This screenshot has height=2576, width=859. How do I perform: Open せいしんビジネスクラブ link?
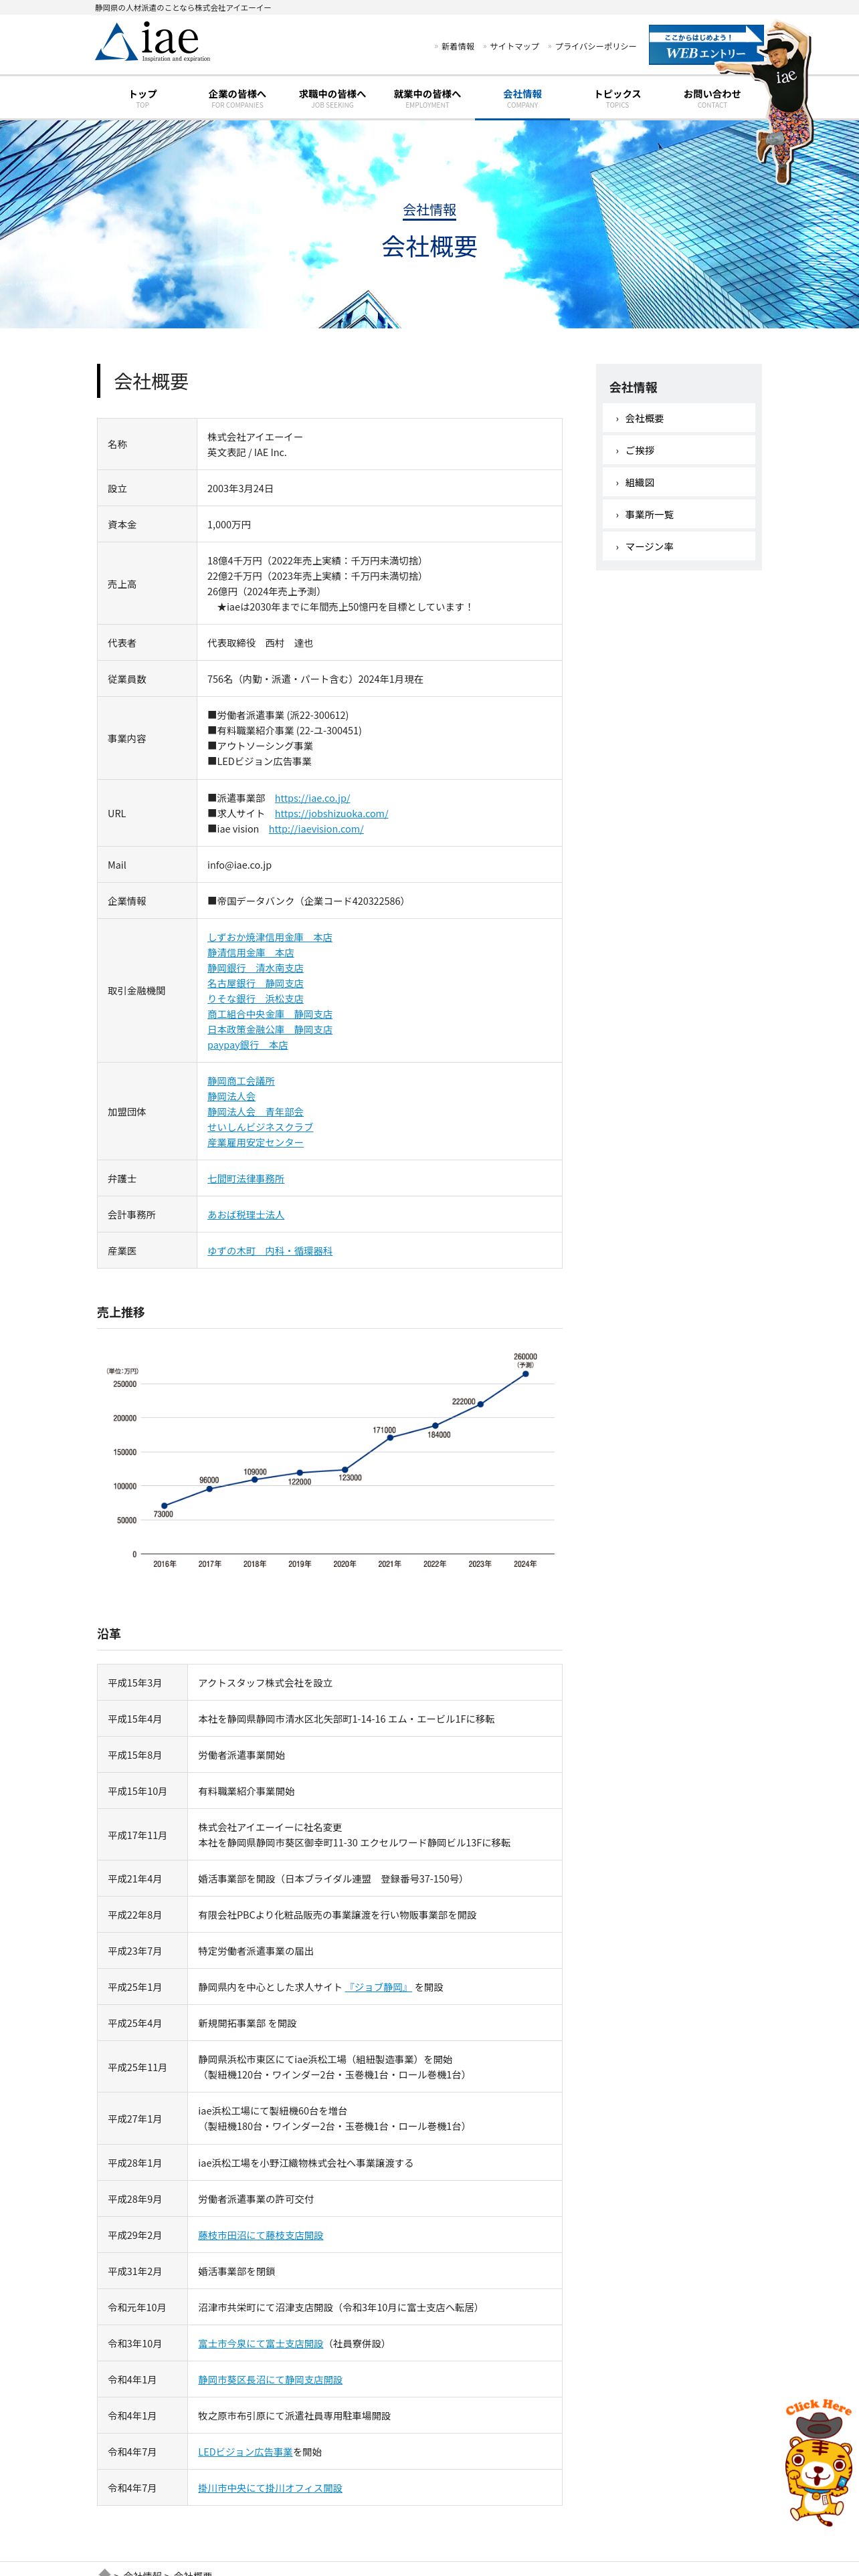point(260,1127)
